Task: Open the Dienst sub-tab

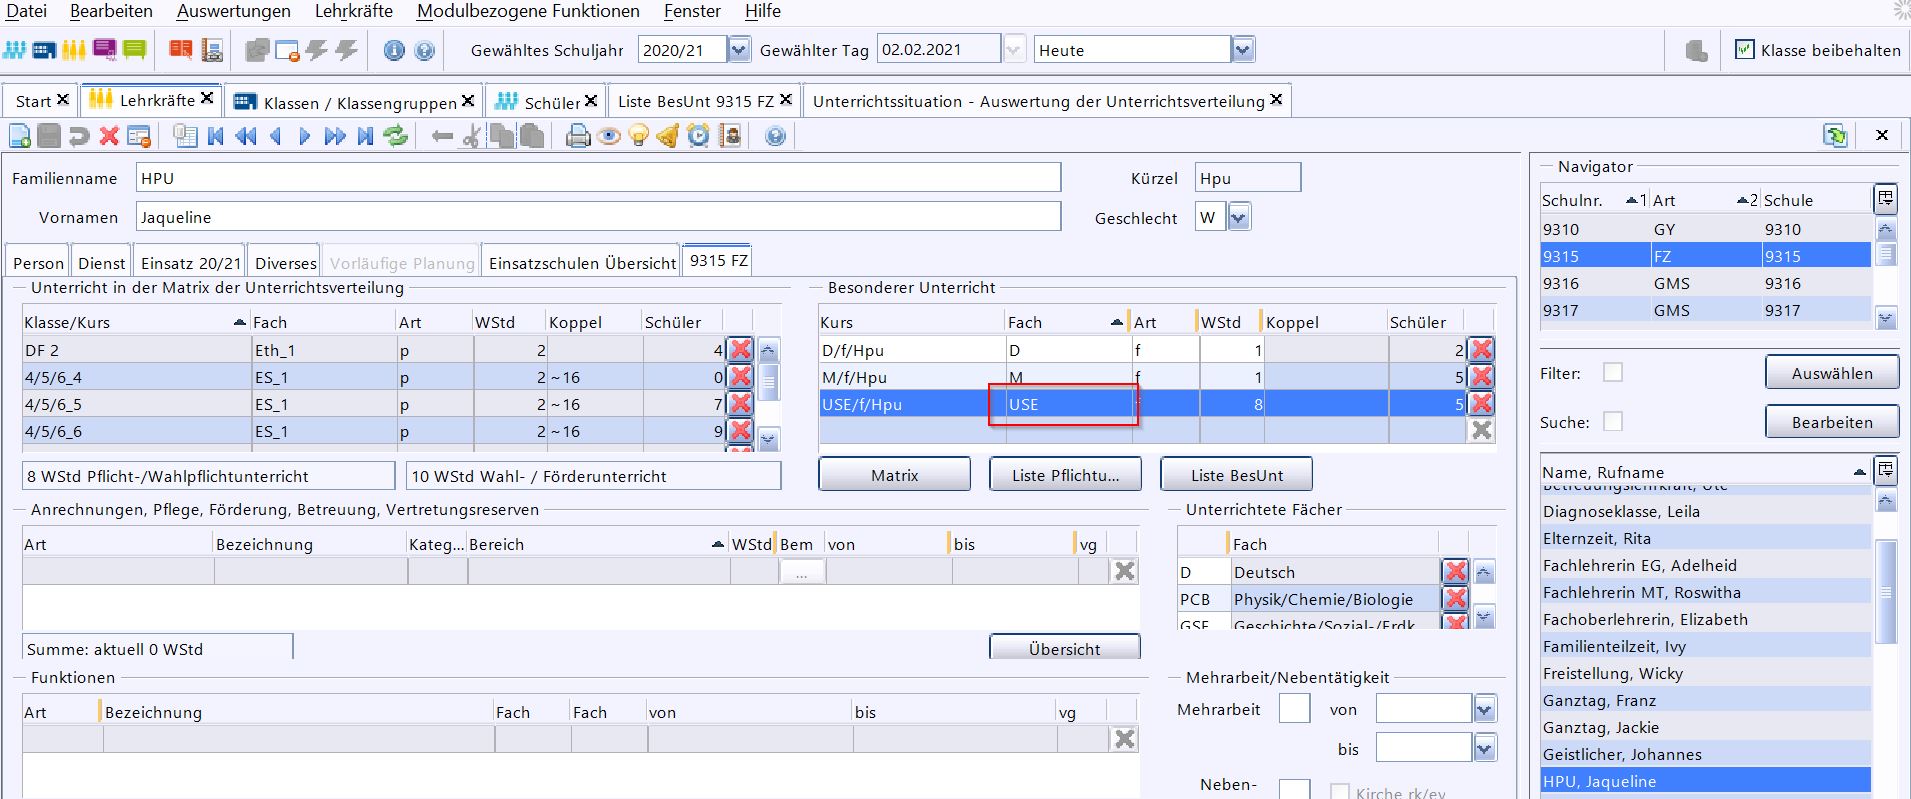Action: click(x=101, y=263)
